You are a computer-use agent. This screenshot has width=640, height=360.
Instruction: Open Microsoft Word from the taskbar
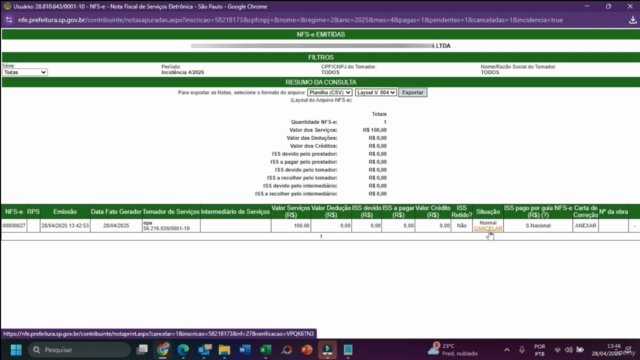click(245, 350)
